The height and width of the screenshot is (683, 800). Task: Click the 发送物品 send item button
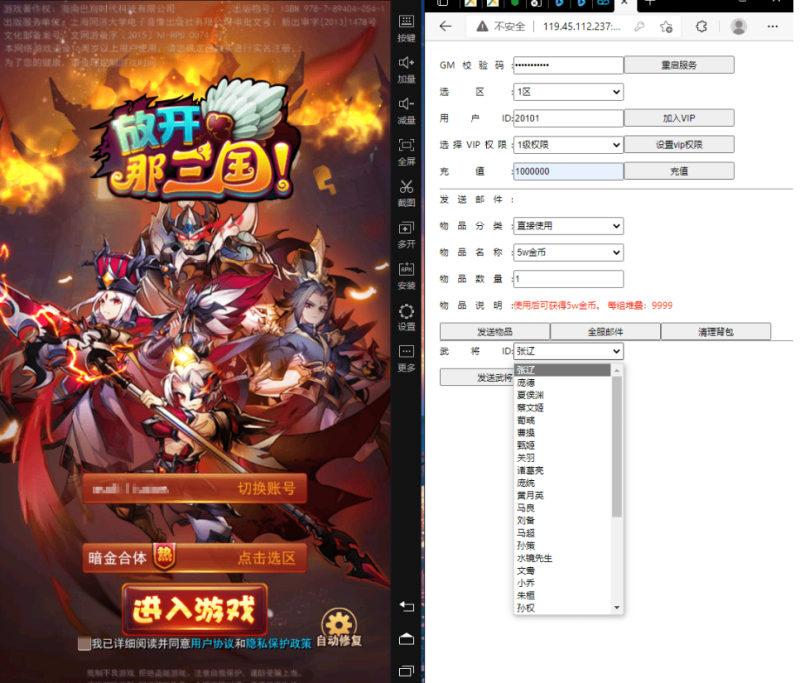pos(495,332)
